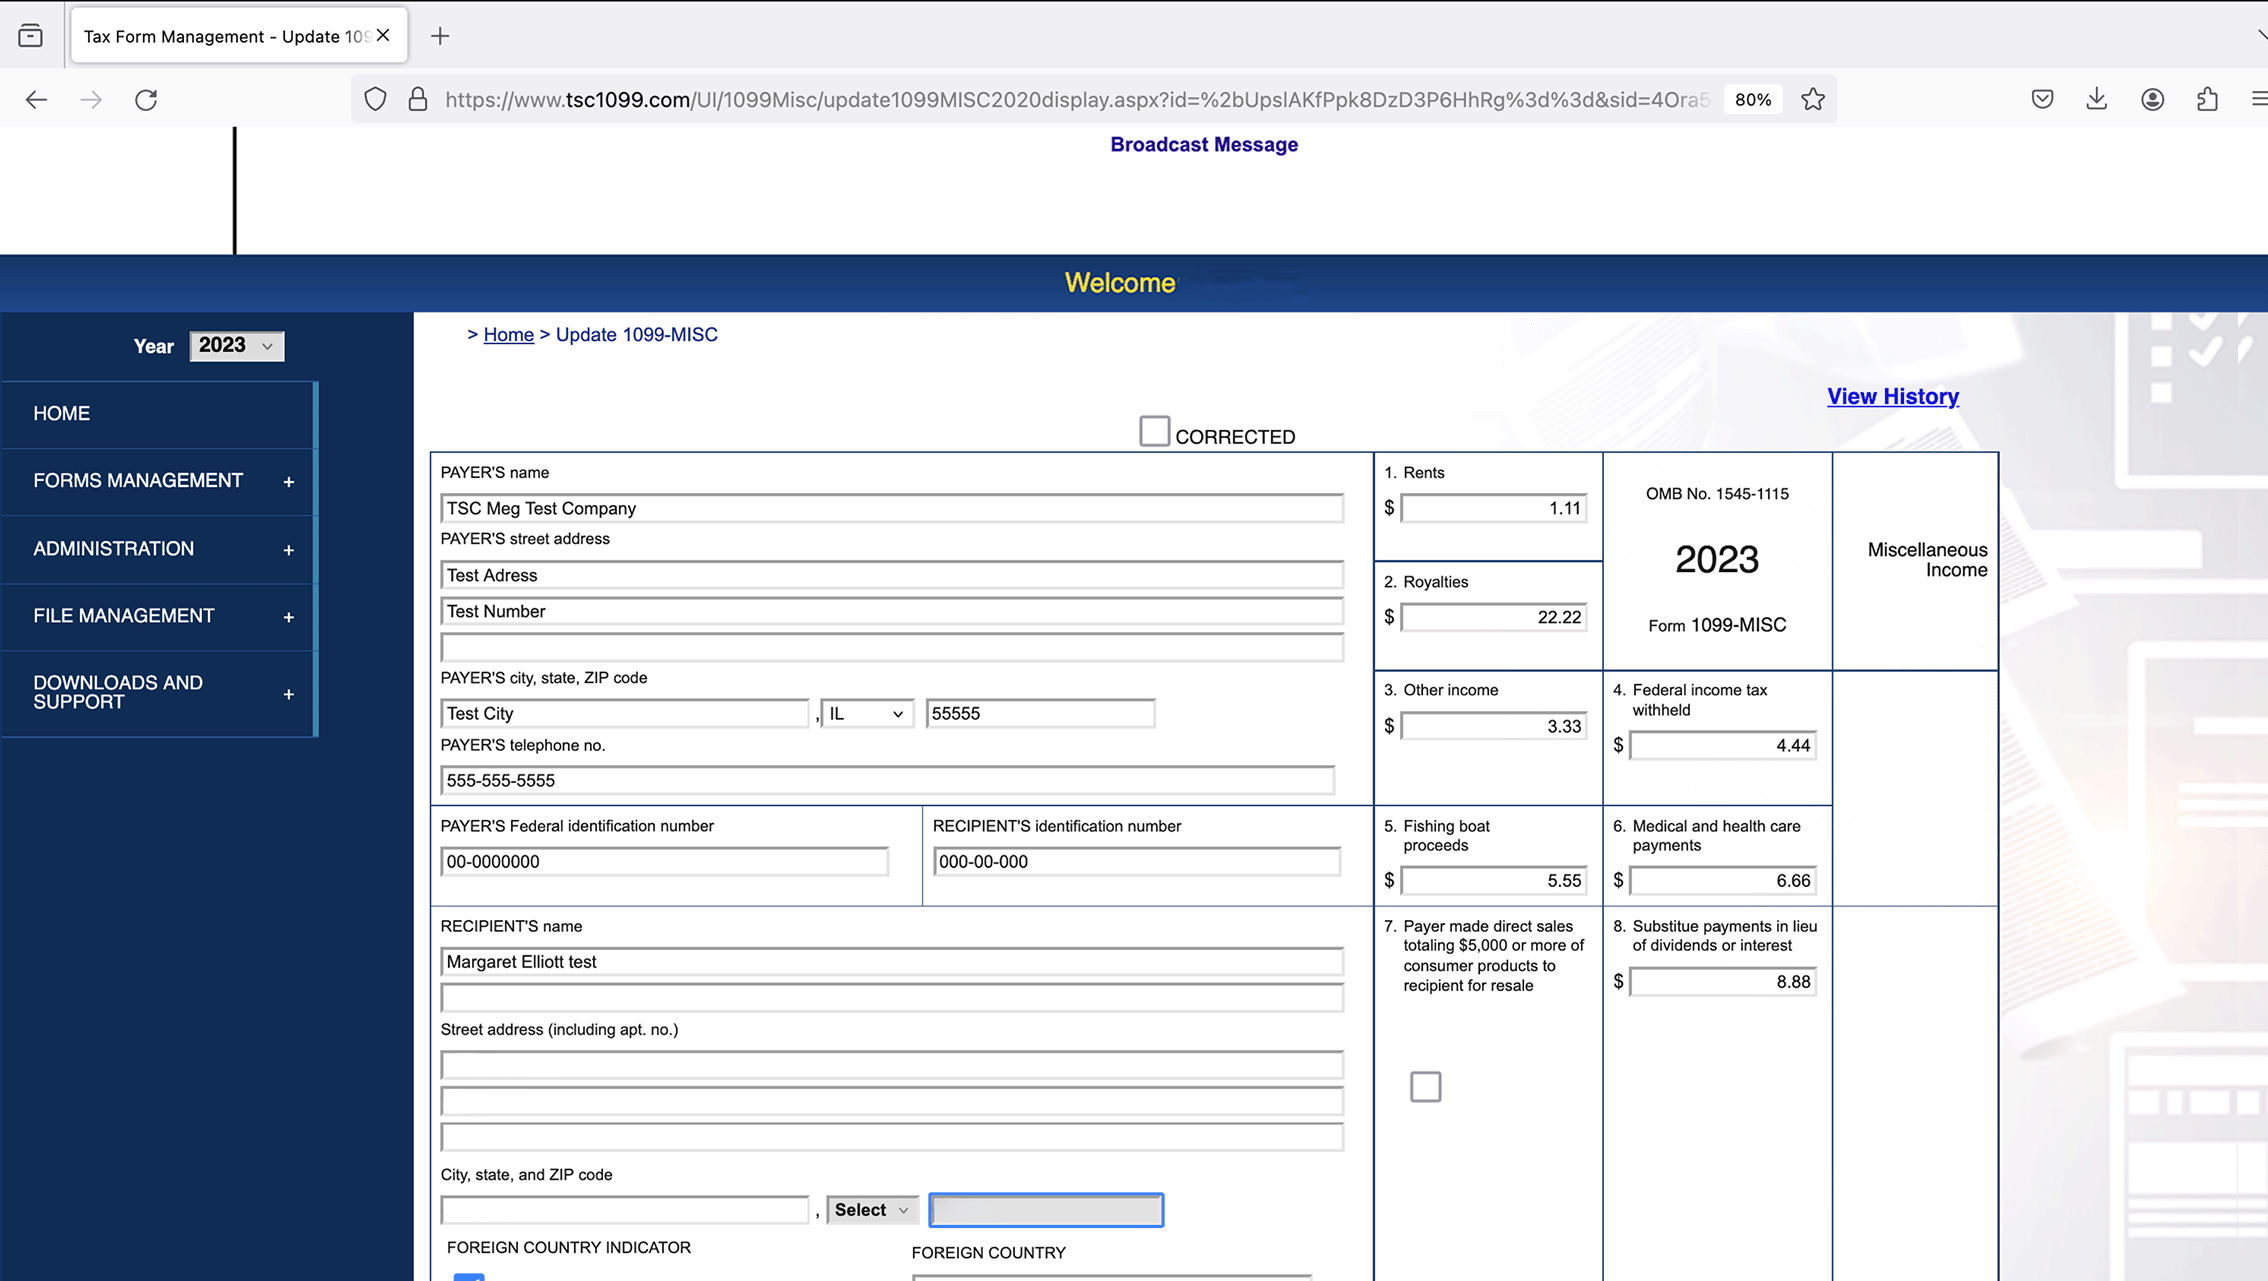Expand Forms Management plus sign

coord(289,482)
